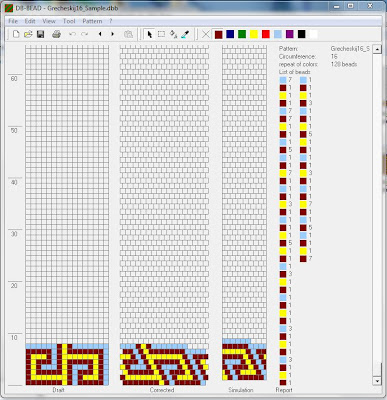This screenshot has width=387, height=400.
Task: Shift pattern right with the right arrow
Action: click(x=112, y=34)
